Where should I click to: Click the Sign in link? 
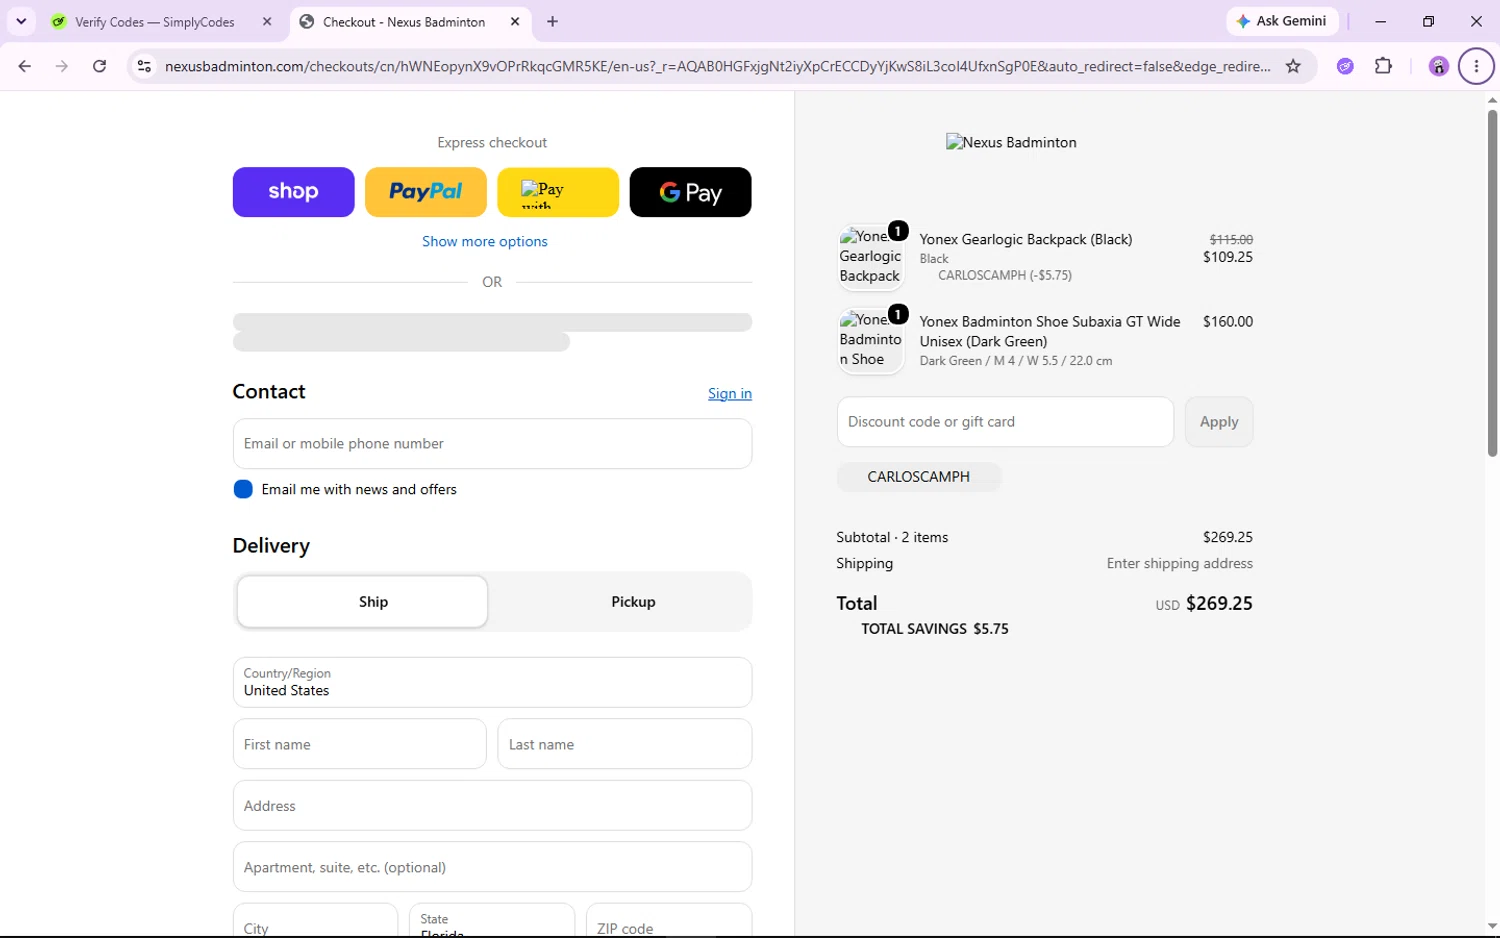point(730,393)
